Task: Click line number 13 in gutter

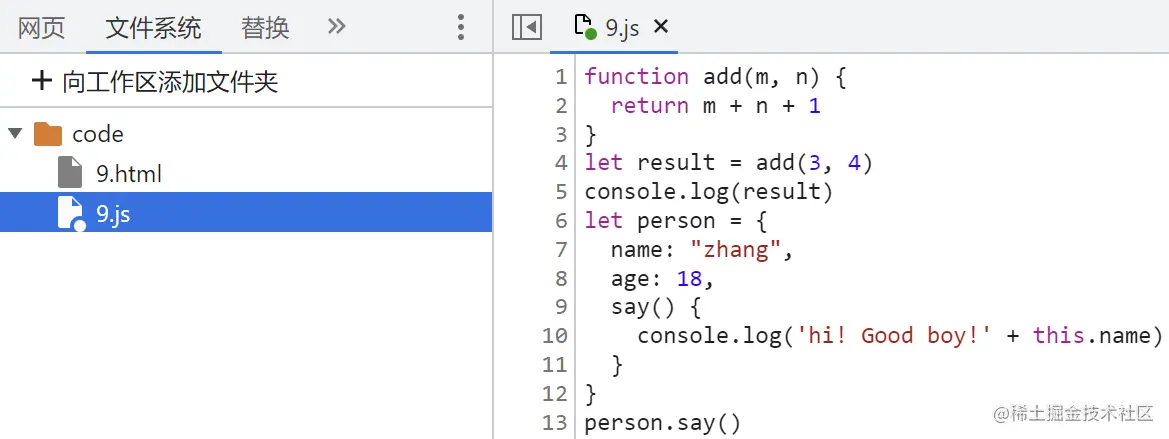Action: tap(555, 423)
